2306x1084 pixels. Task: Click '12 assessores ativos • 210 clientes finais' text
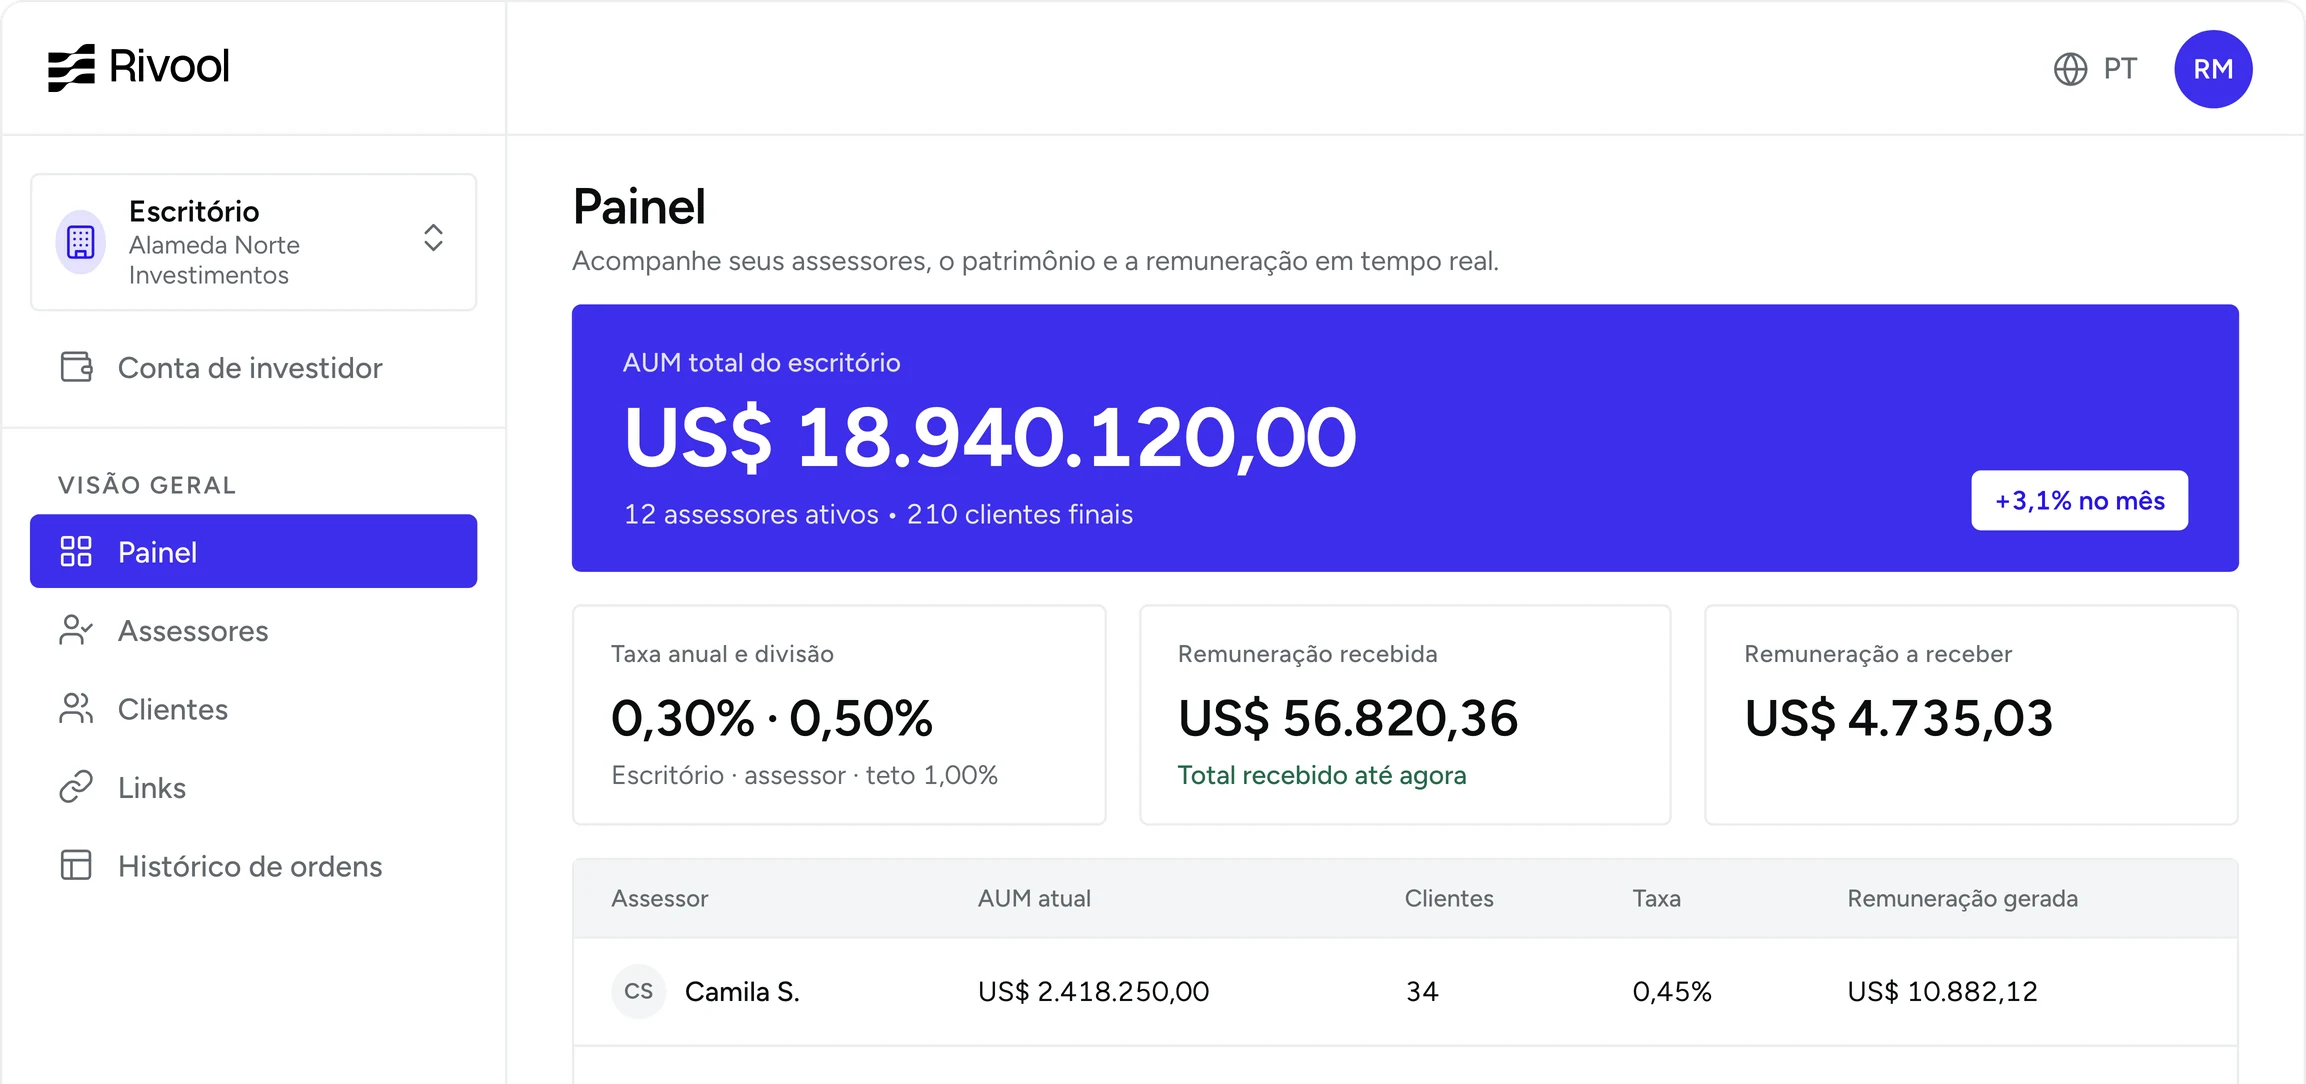878,514
